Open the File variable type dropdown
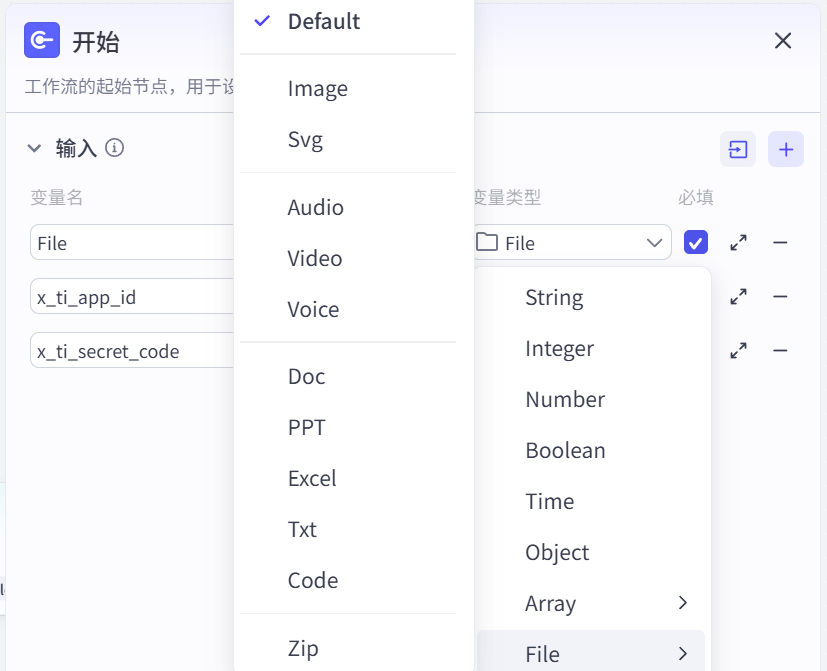 pos(570,242)
